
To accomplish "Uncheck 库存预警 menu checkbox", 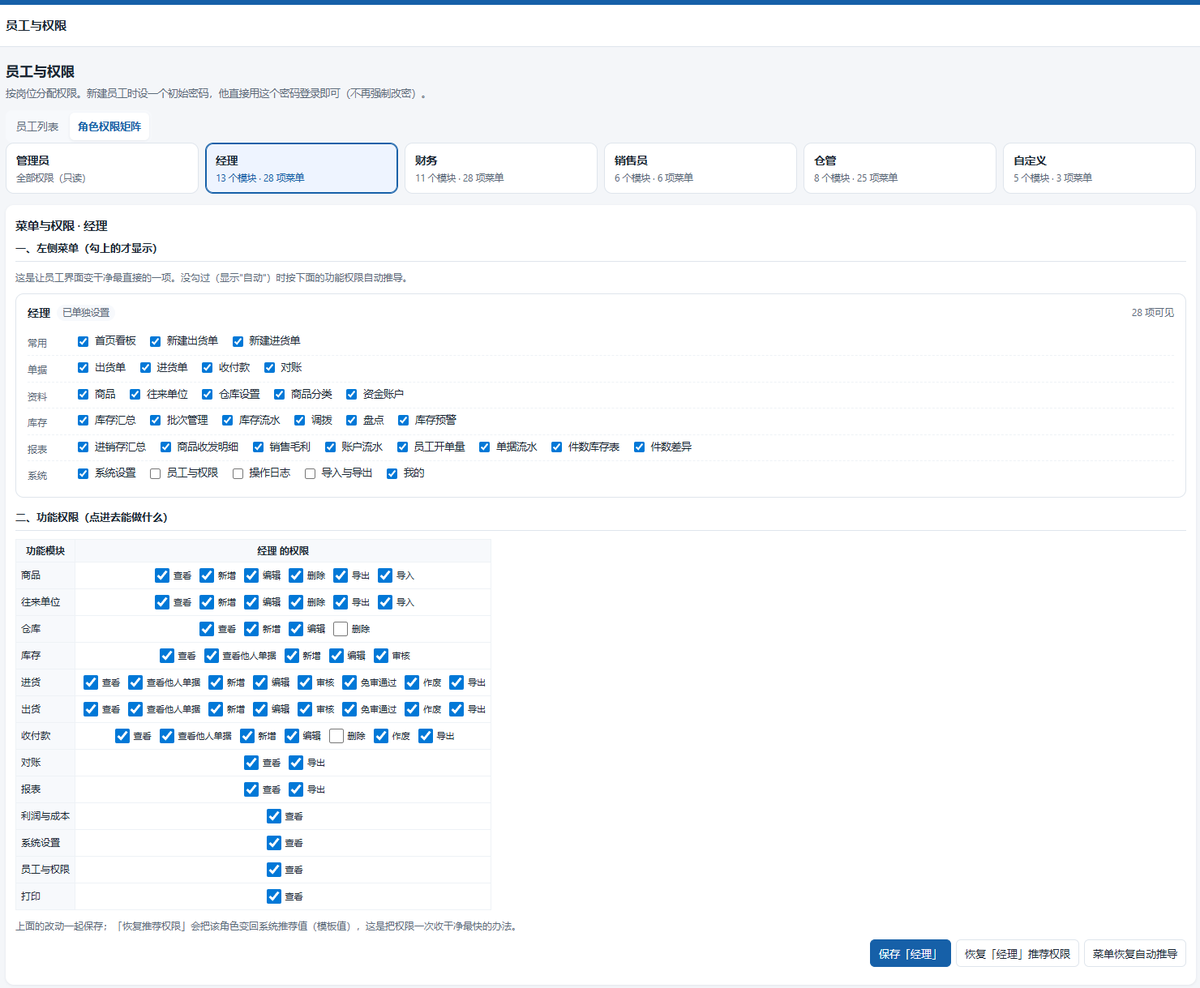I will coord(404,420).
